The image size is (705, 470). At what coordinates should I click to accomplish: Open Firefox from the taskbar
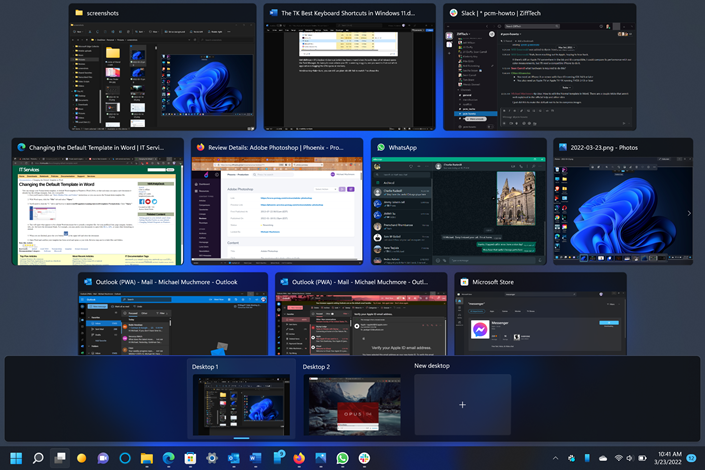[x=299, y=458]
